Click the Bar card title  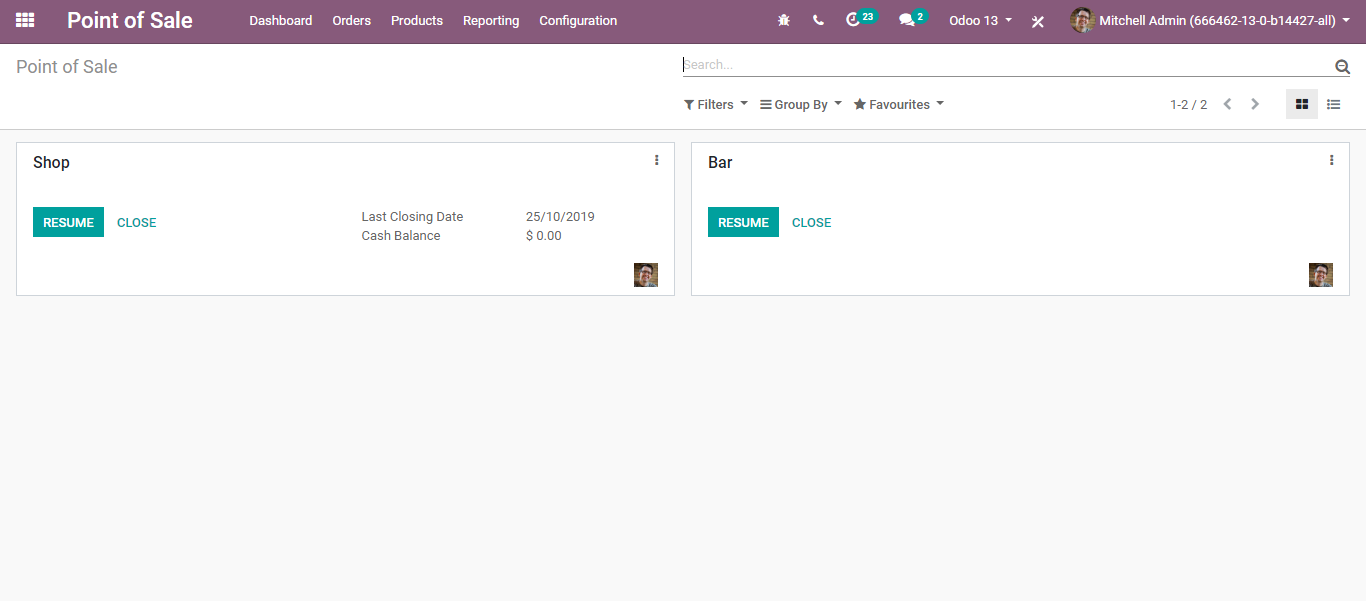(720, 162)
